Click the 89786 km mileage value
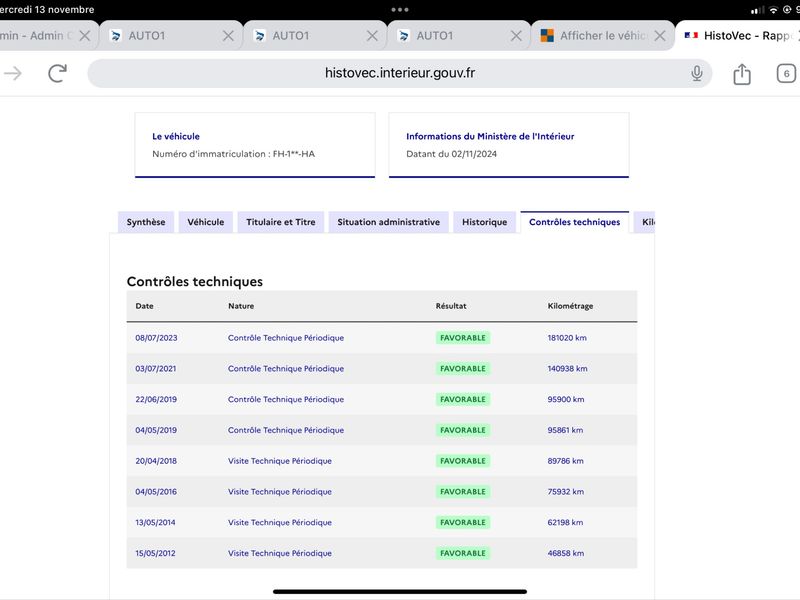Image resolution: width=800 pixels, height=600 pixels. click(x=565, y=461)
